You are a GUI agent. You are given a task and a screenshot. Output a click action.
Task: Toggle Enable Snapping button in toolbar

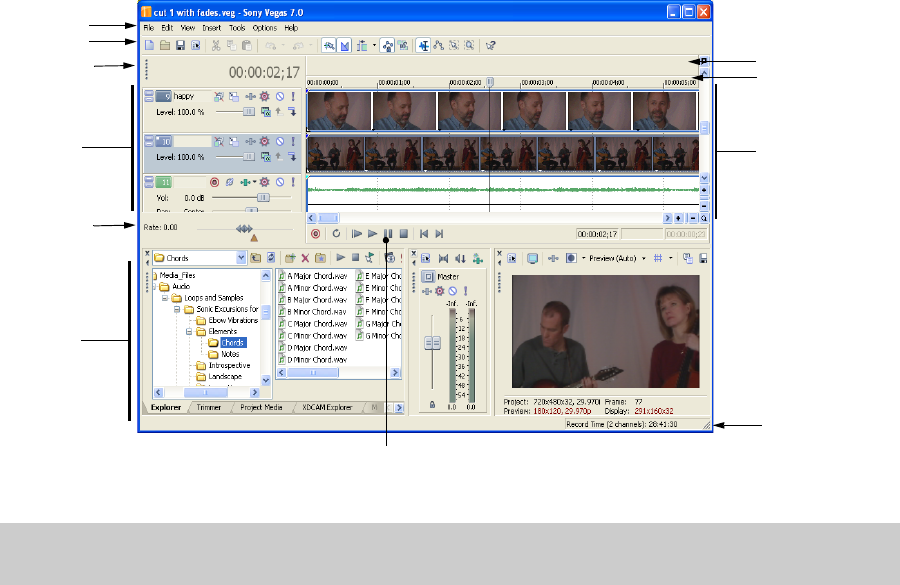(329, 45)
